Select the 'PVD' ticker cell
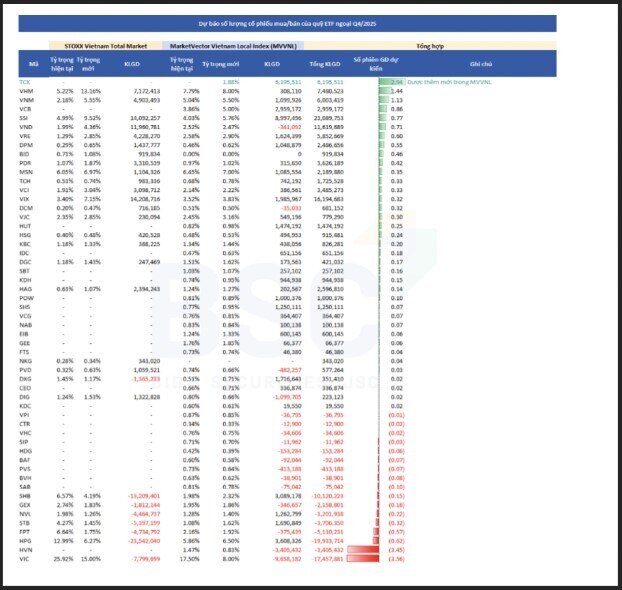The image size is (622, 590). click(25, 370)
